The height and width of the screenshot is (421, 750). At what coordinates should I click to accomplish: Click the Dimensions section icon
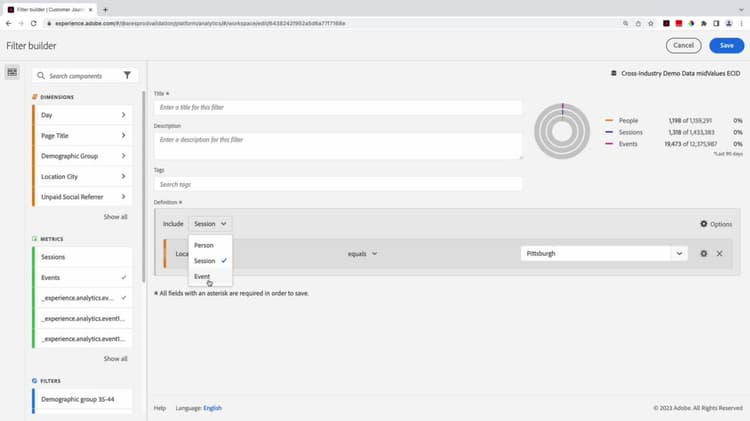(34, 97)
